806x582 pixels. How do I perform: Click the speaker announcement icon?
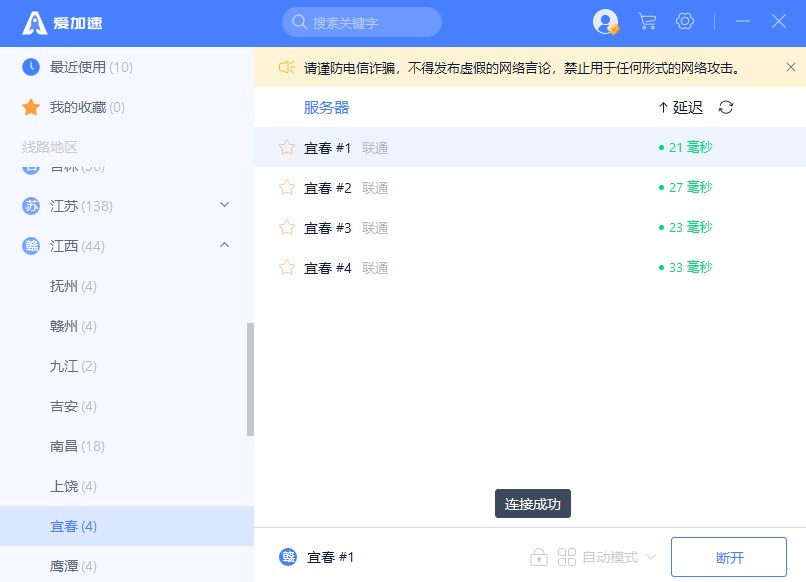tap(286, 67)
